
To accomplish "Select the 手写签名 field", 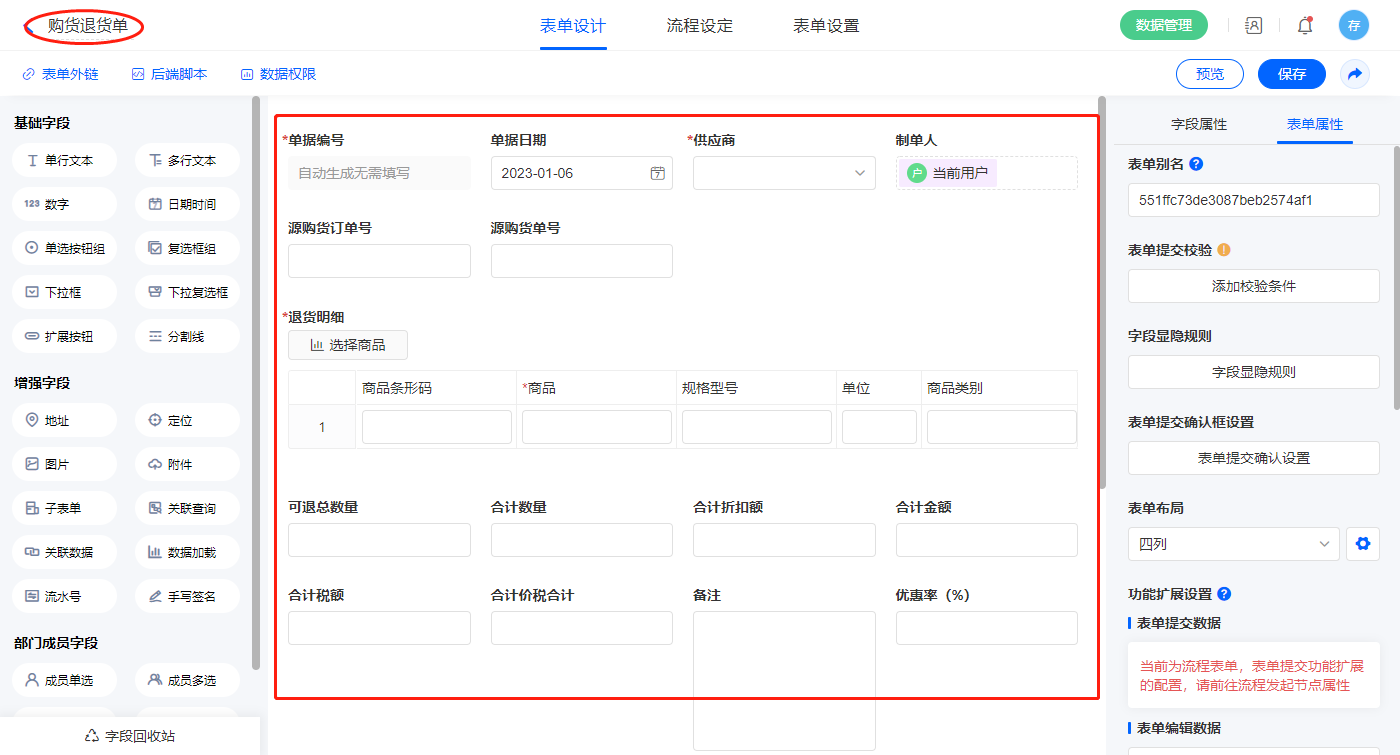I will point(187,596).
